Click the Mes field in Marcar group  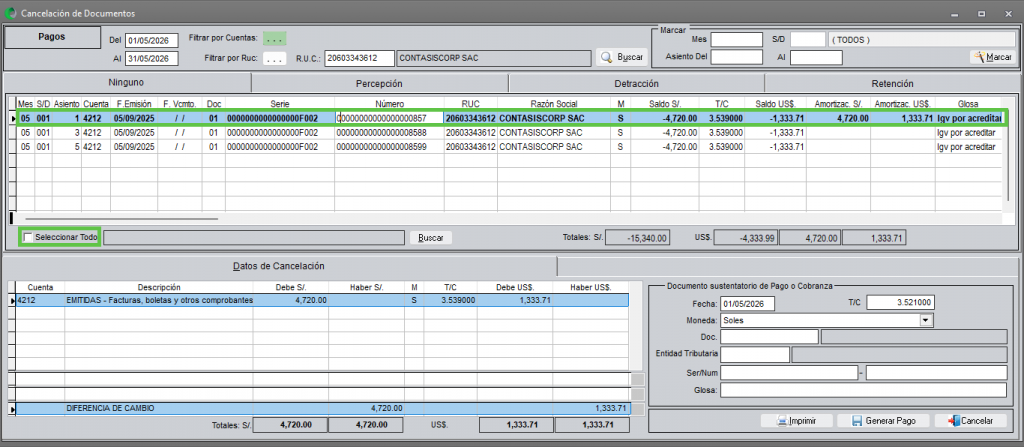(737, 40)
